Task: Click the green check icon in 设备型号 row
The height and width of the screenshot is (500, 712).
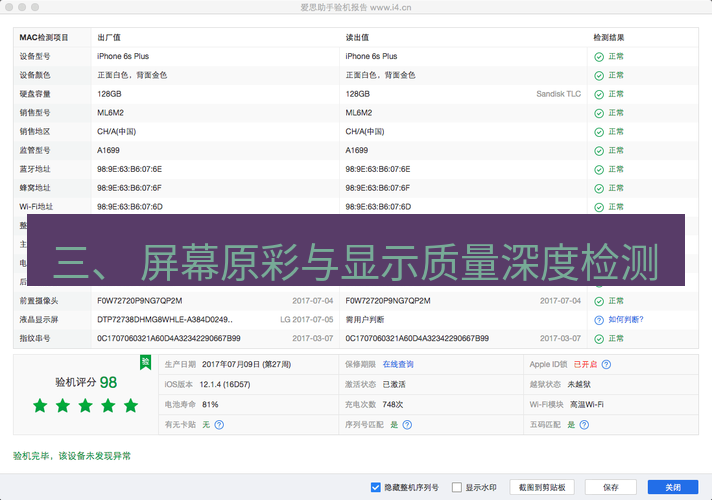Action: (599, 57)
